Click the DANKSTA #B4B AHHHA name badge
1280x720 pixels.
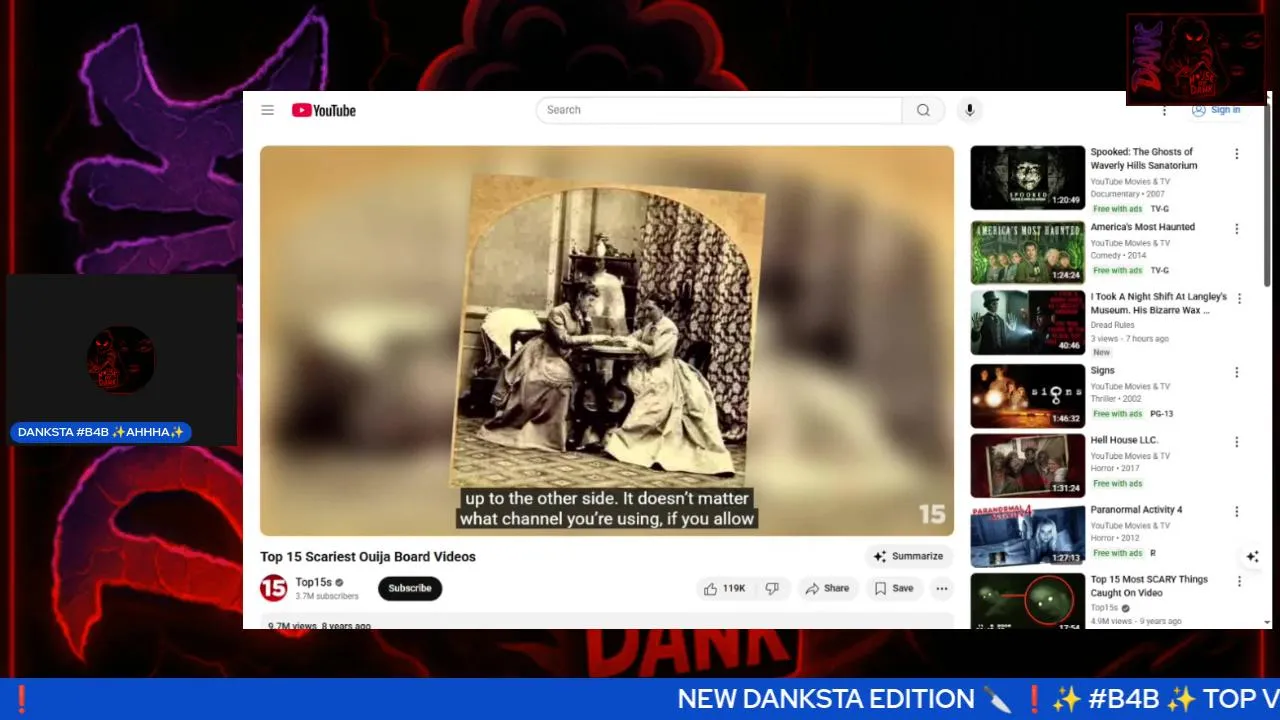coord(100,433)
